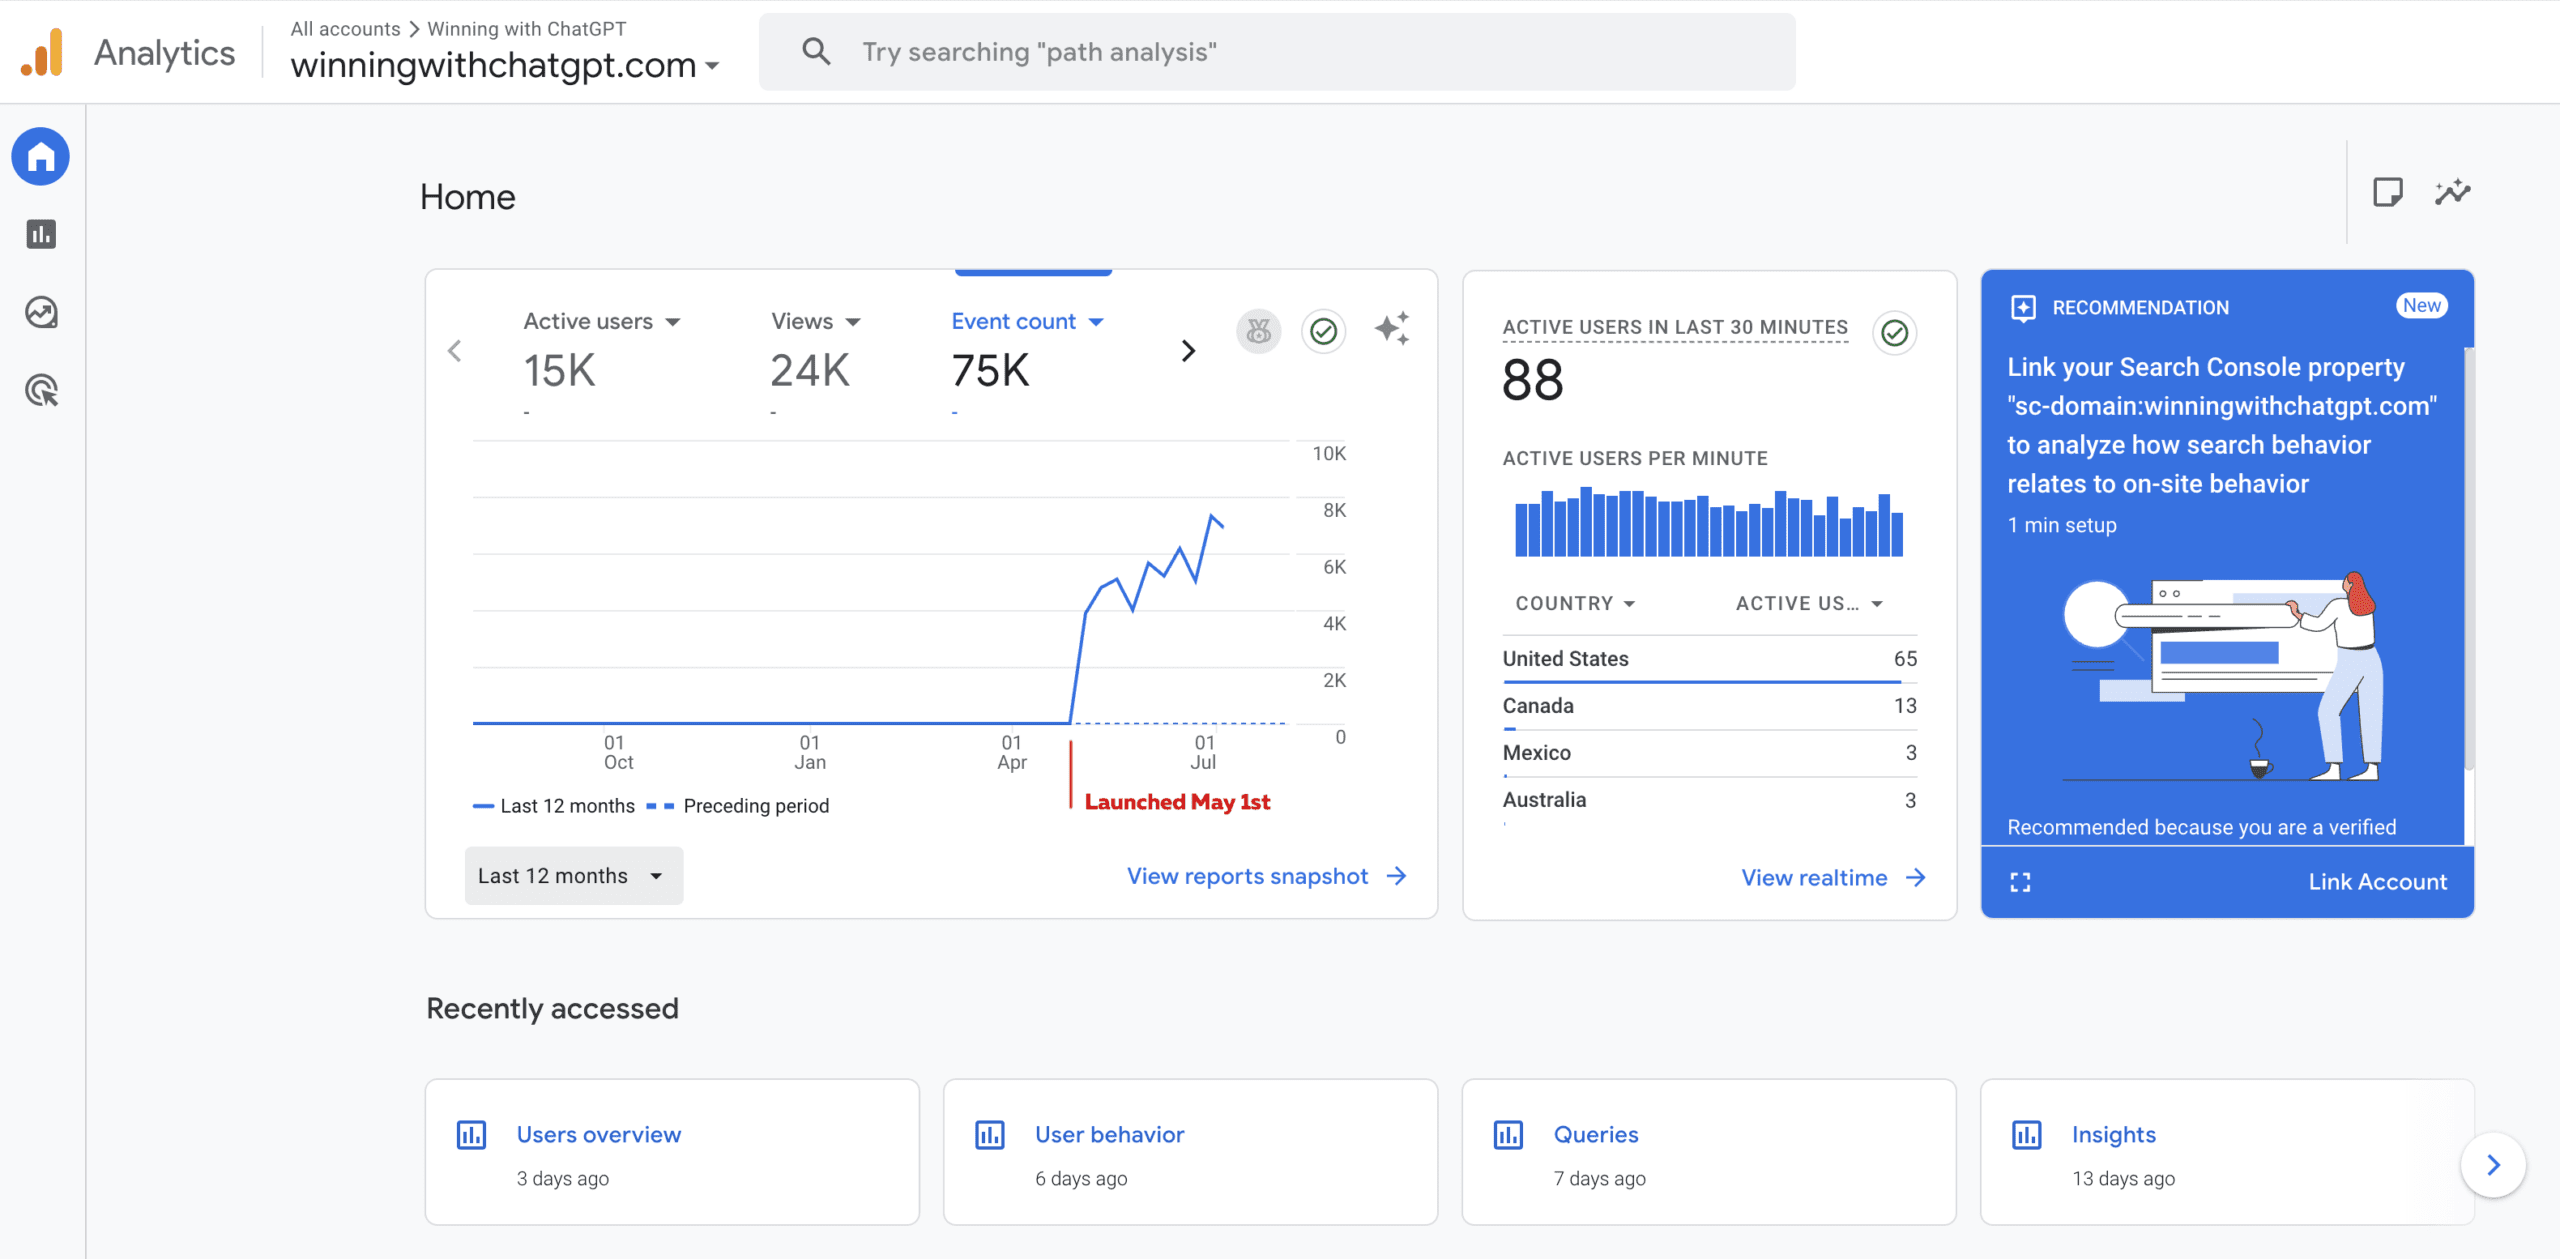Open the Reports bar-chart sidebar icon
Image resolution: width=2560 pixels, height=1259 pixels.
[41, 235]
